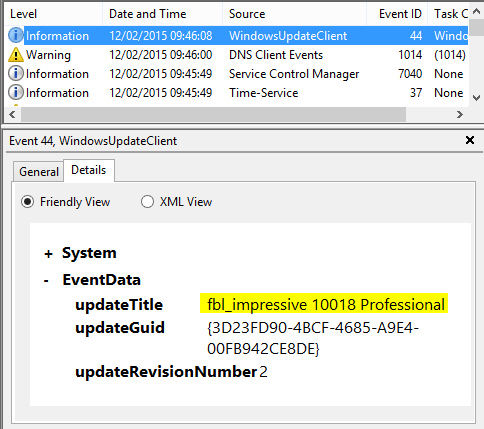Select the Friendly View radio button
The image size is (484, 429).
(x=27, y=202)
